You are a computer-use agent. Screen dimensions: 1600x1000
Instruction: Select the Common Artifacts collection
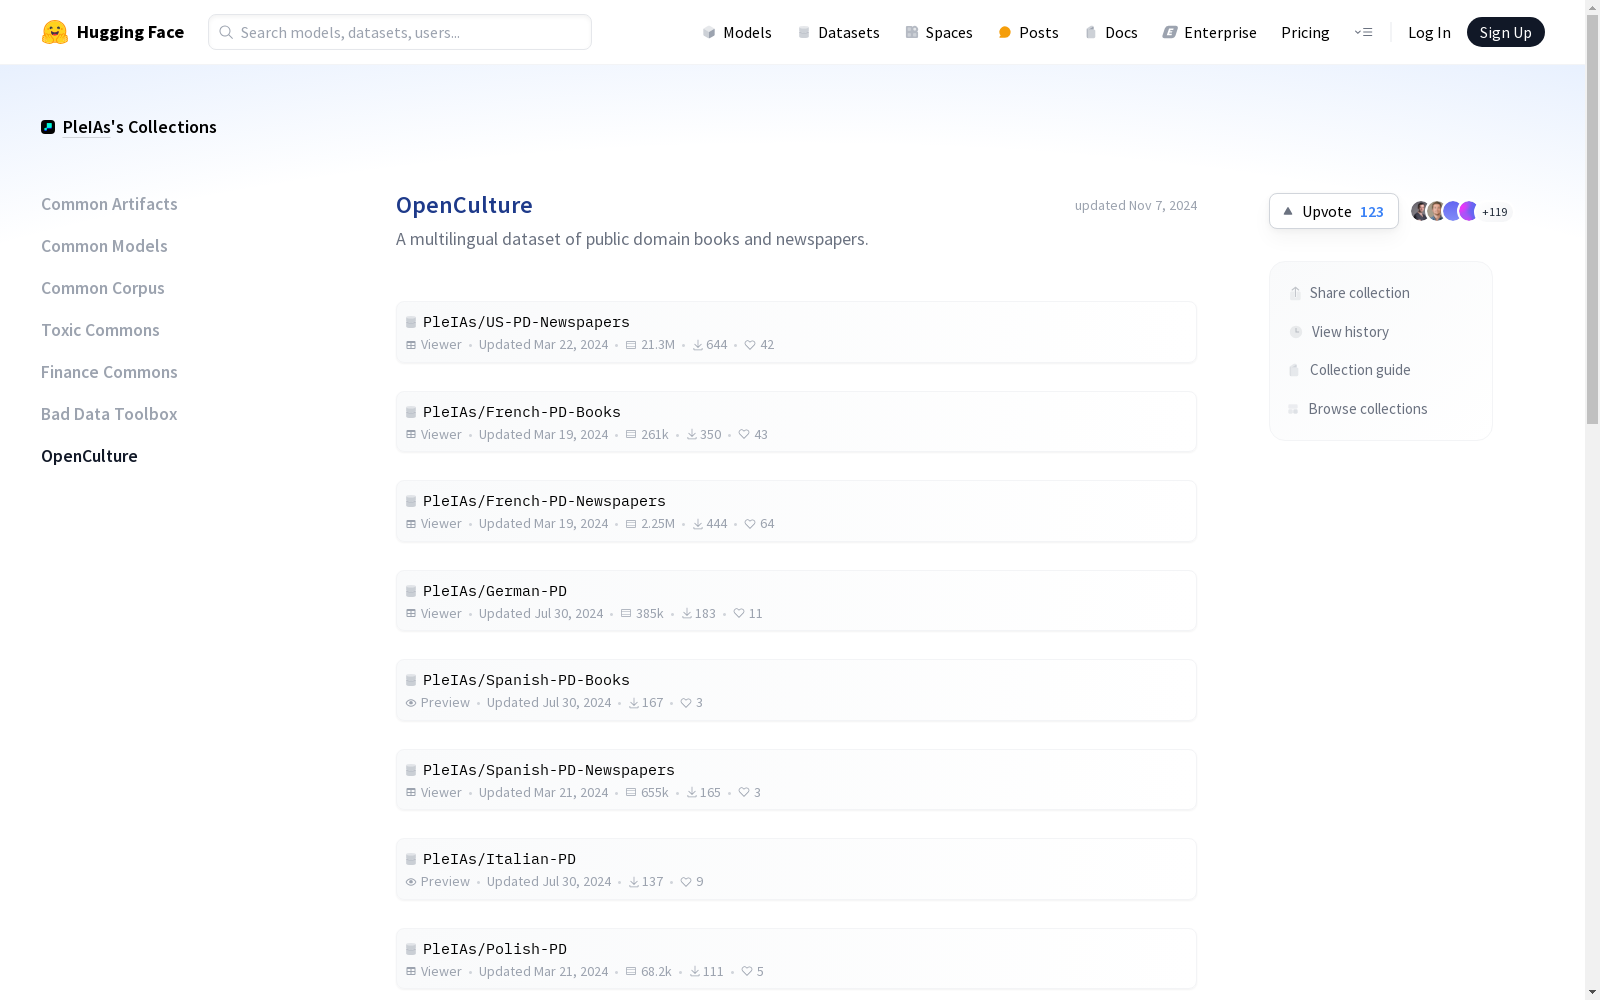coord(109,204)
